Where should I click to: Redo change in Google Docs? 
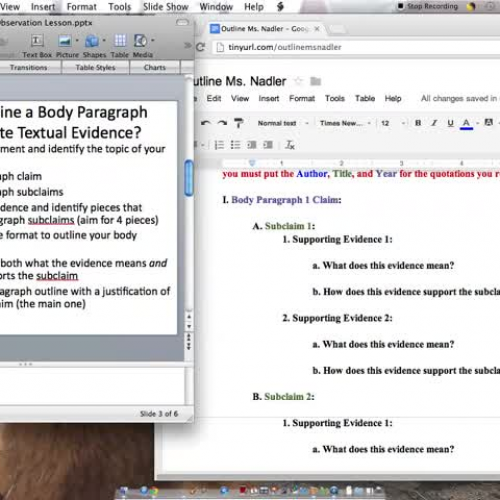(x=222, y=123)
